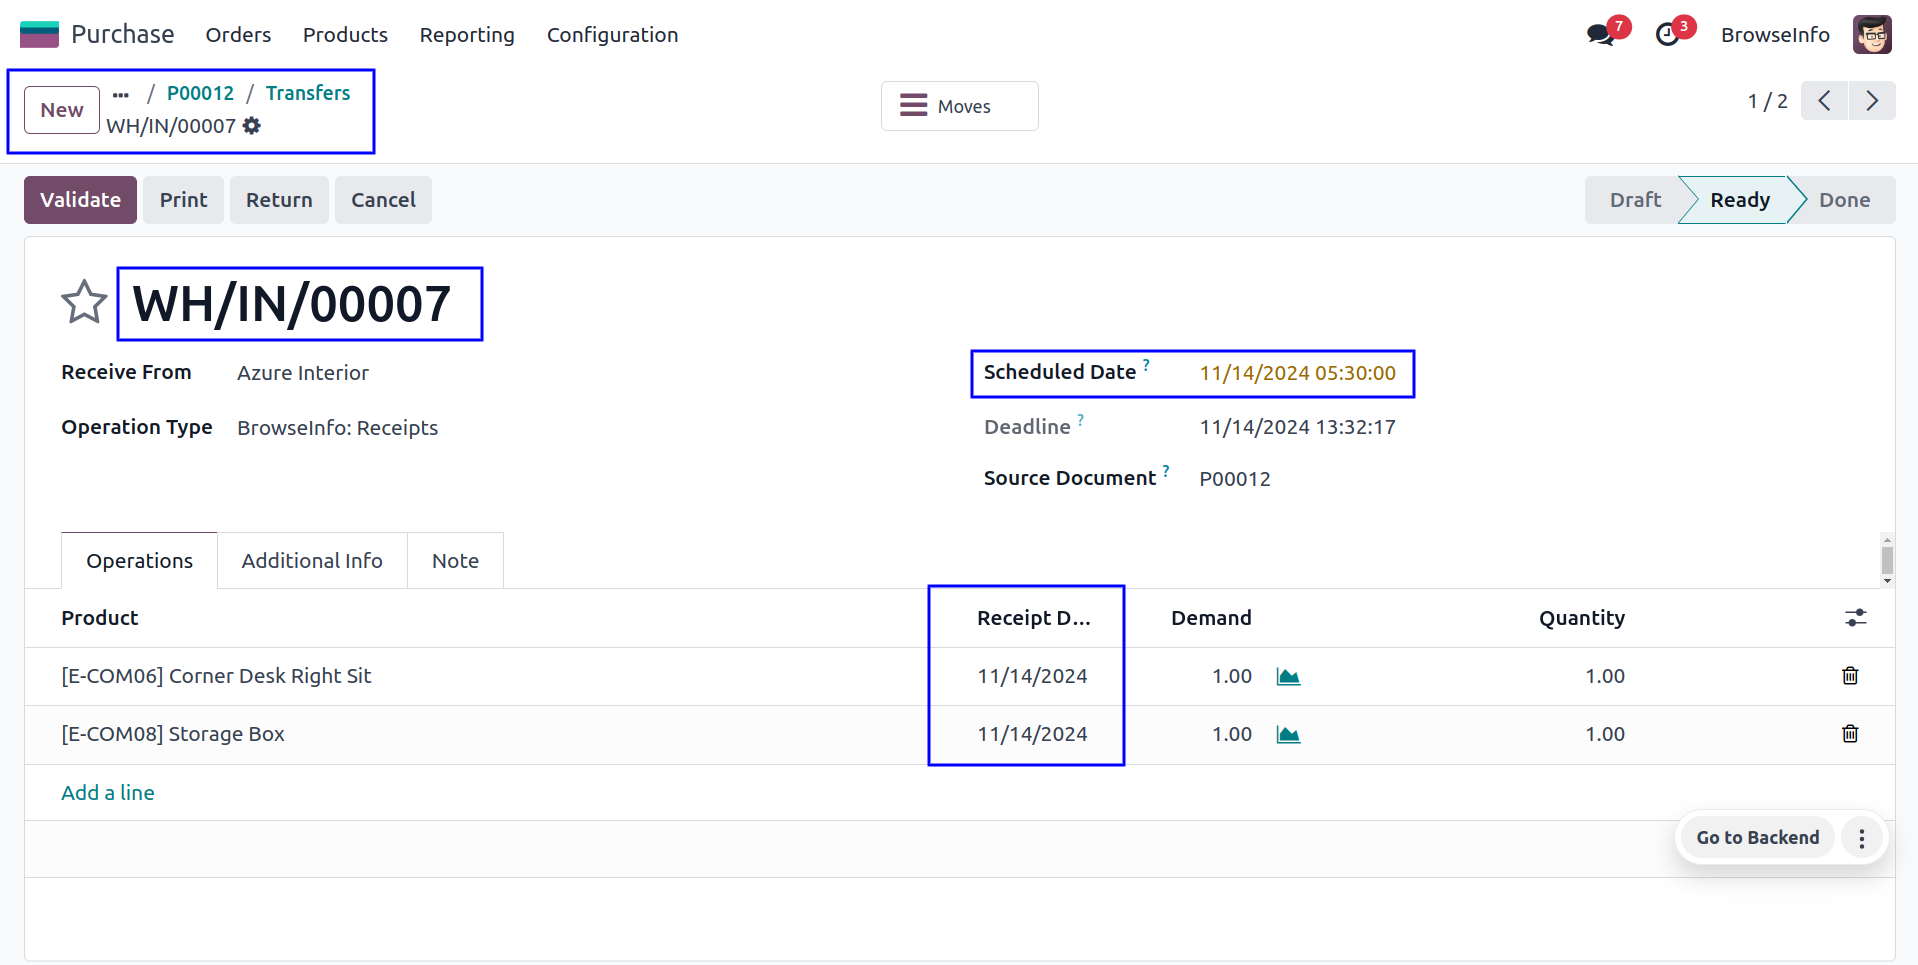Click the favorite star next to WH/IN/00007

tap(84, 302)
